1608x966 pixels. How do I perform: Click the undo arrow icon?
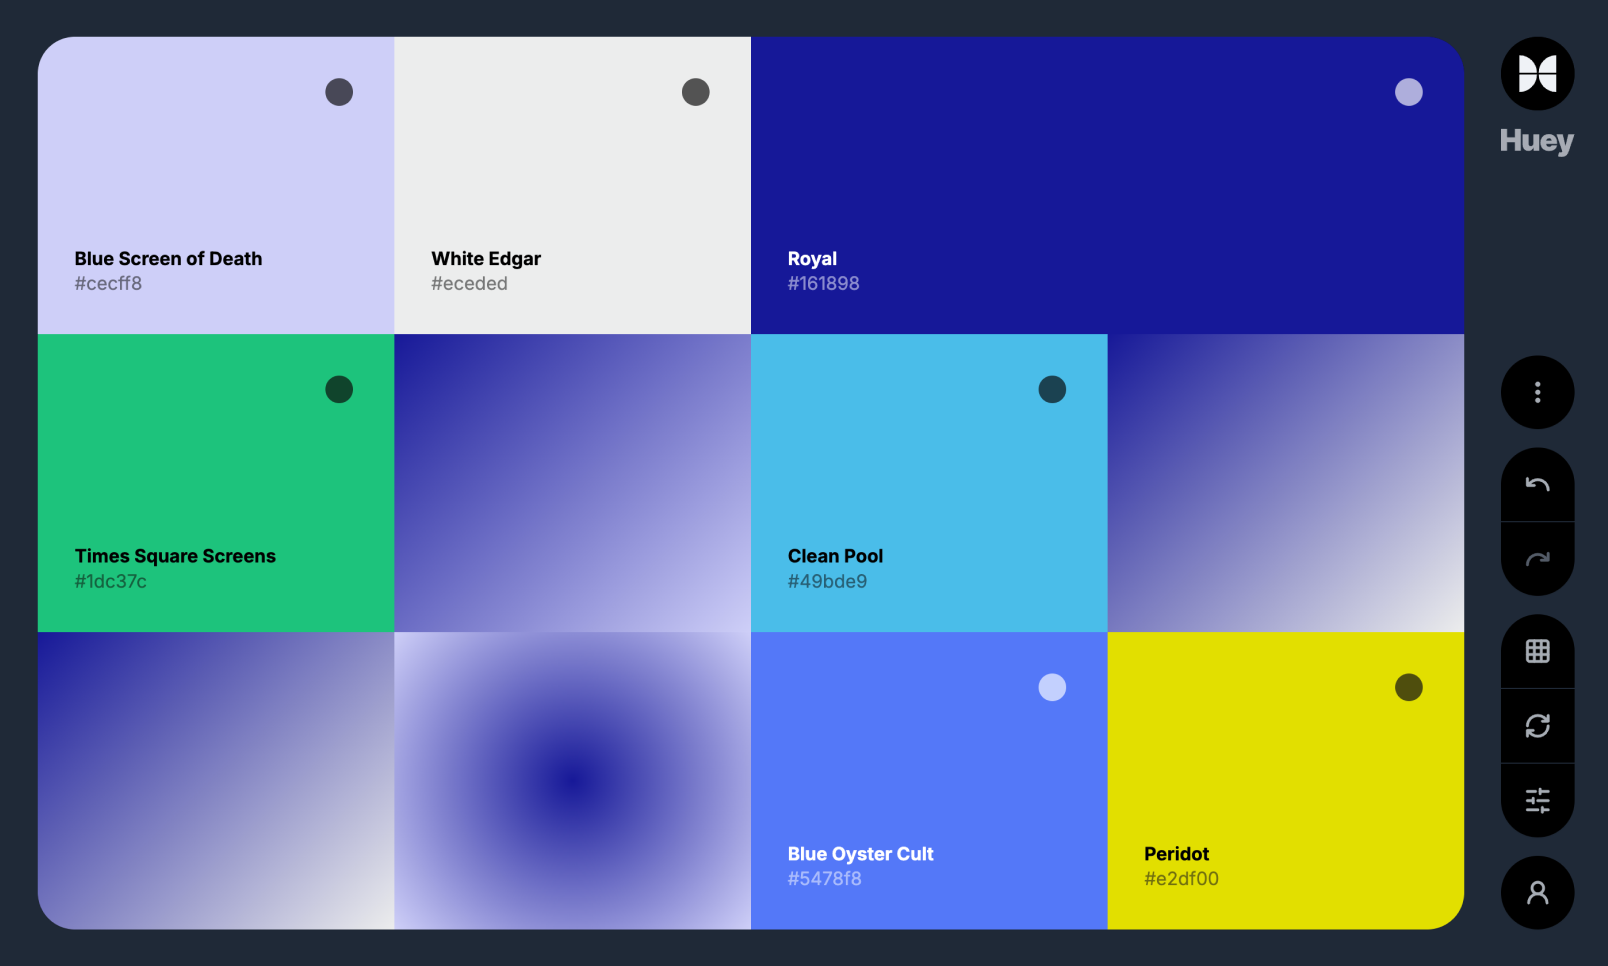(1537, 485)
